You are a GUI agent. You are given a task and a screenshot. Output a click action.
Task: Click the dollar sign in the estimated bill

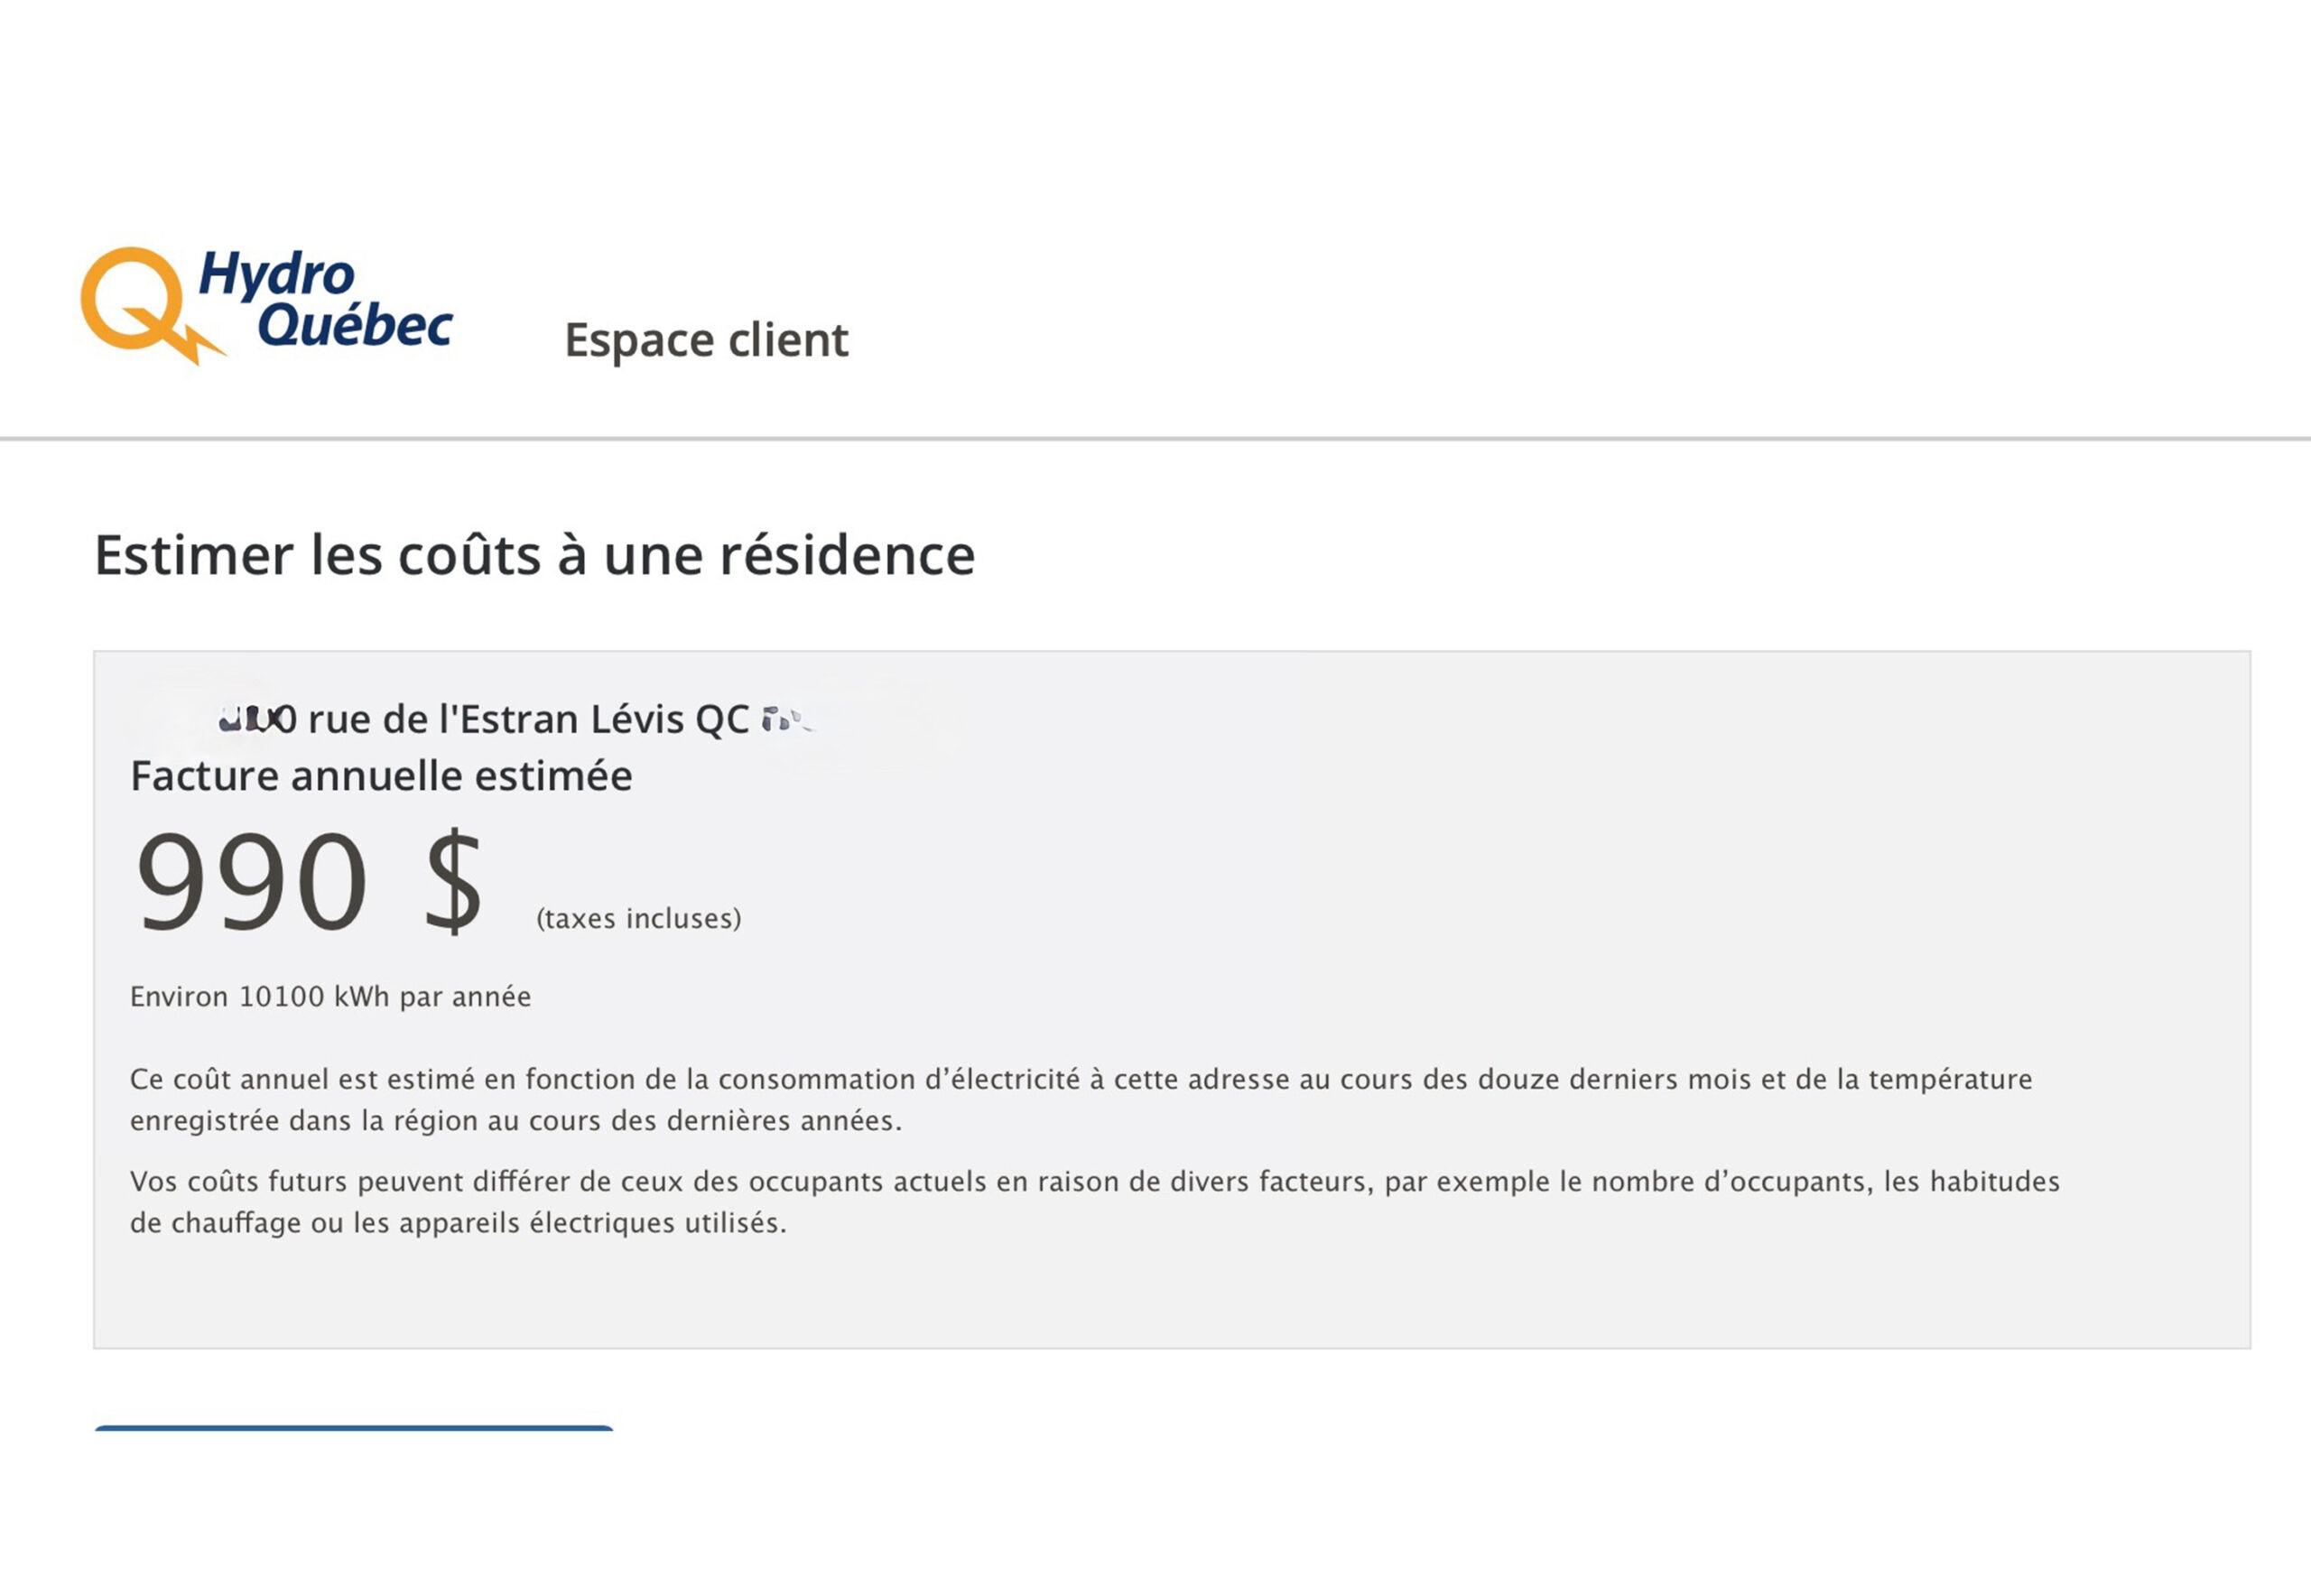pos(454,882)
